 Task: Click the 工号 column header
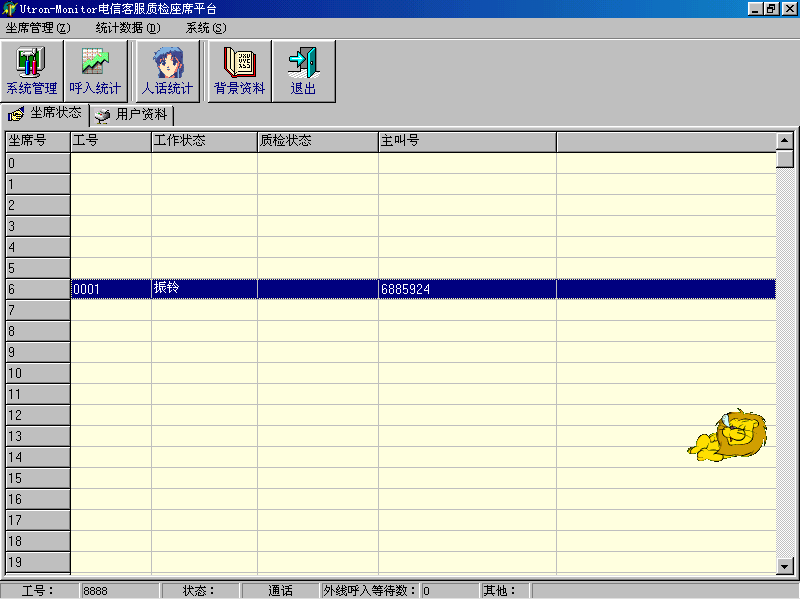tap(110, 141)
